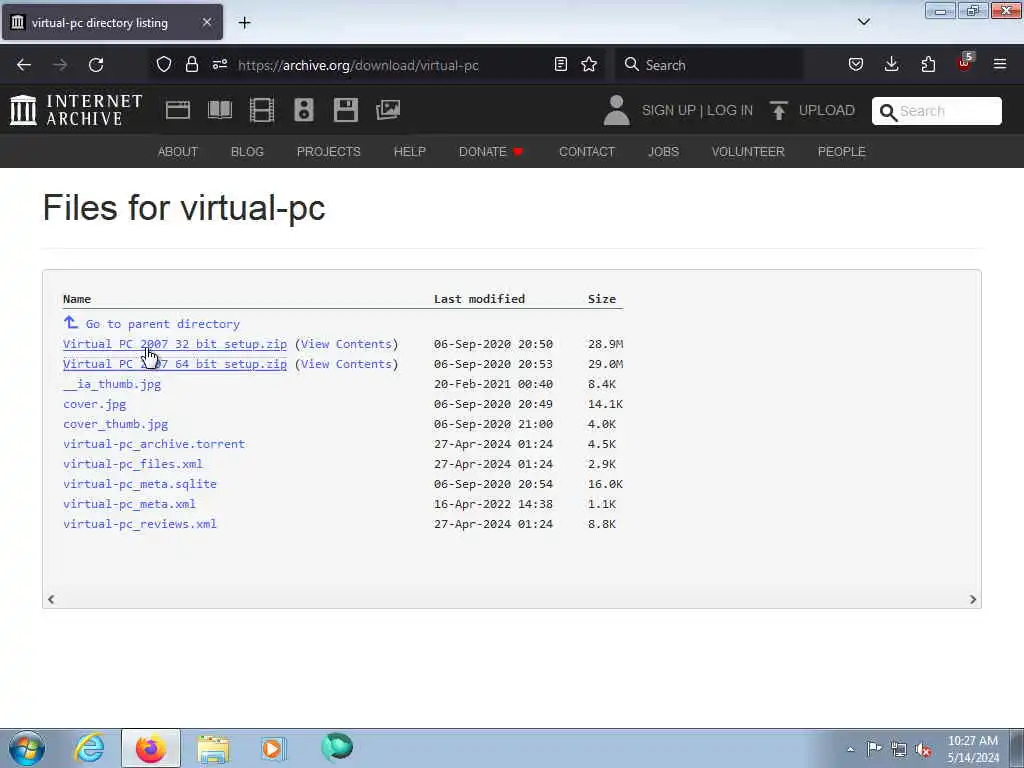Show hidden tray icons arrow
This screenshot has width=1024, height=768.
pyautogui.click(x=850, y=749)
